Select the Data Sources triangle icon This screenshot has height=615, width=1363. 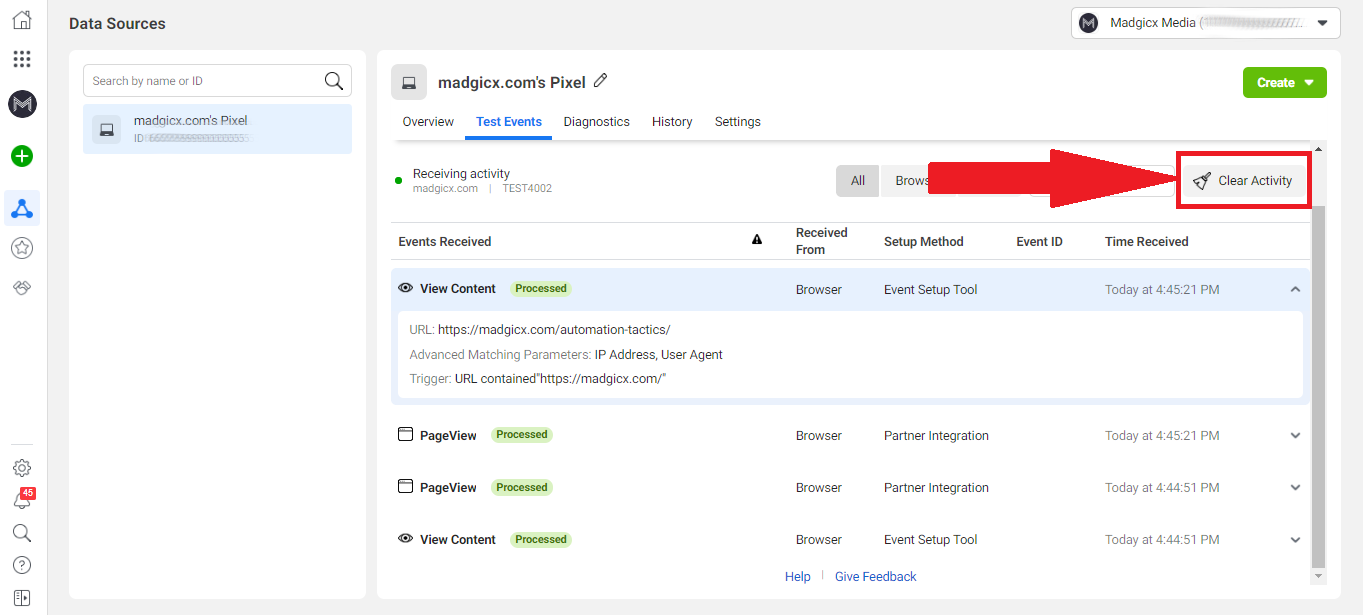(x=22, y=208)
